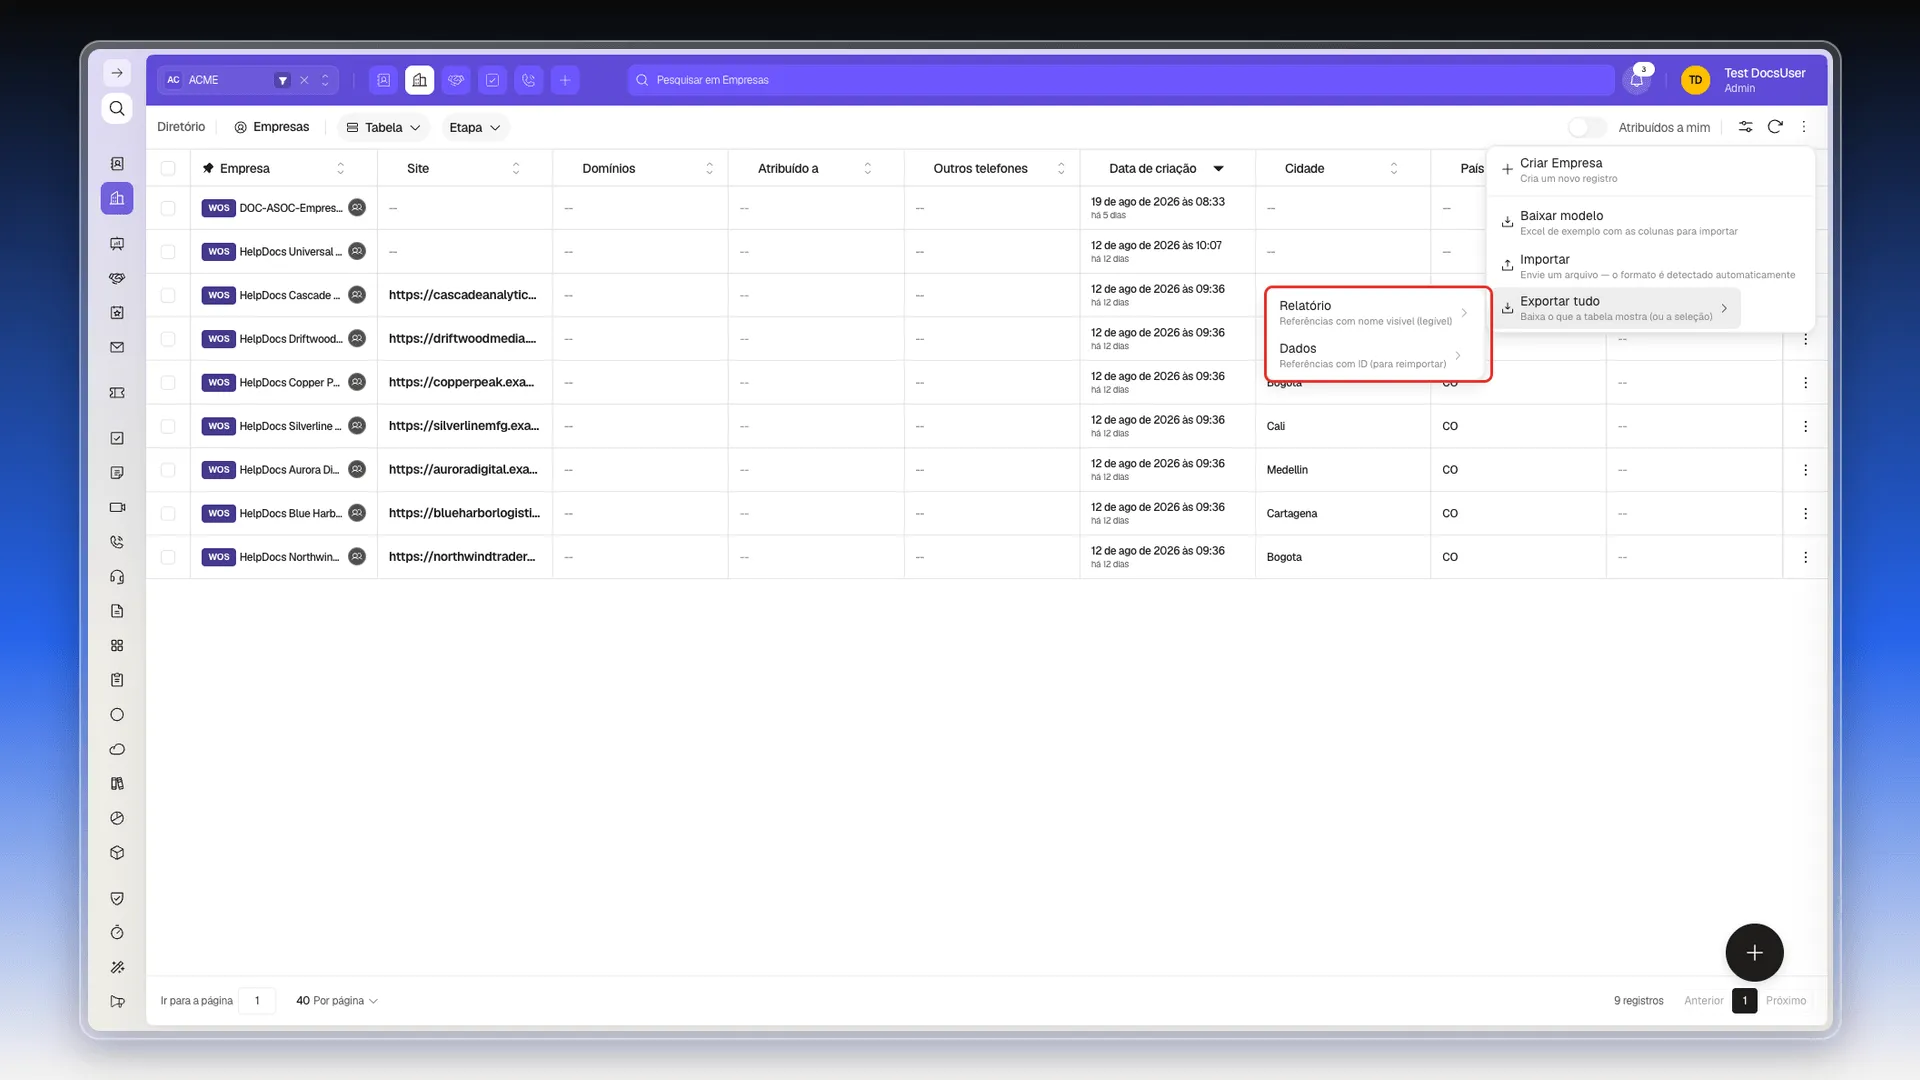Refresh the table with the reload icon
1920x1080 pixels.
1775,127
